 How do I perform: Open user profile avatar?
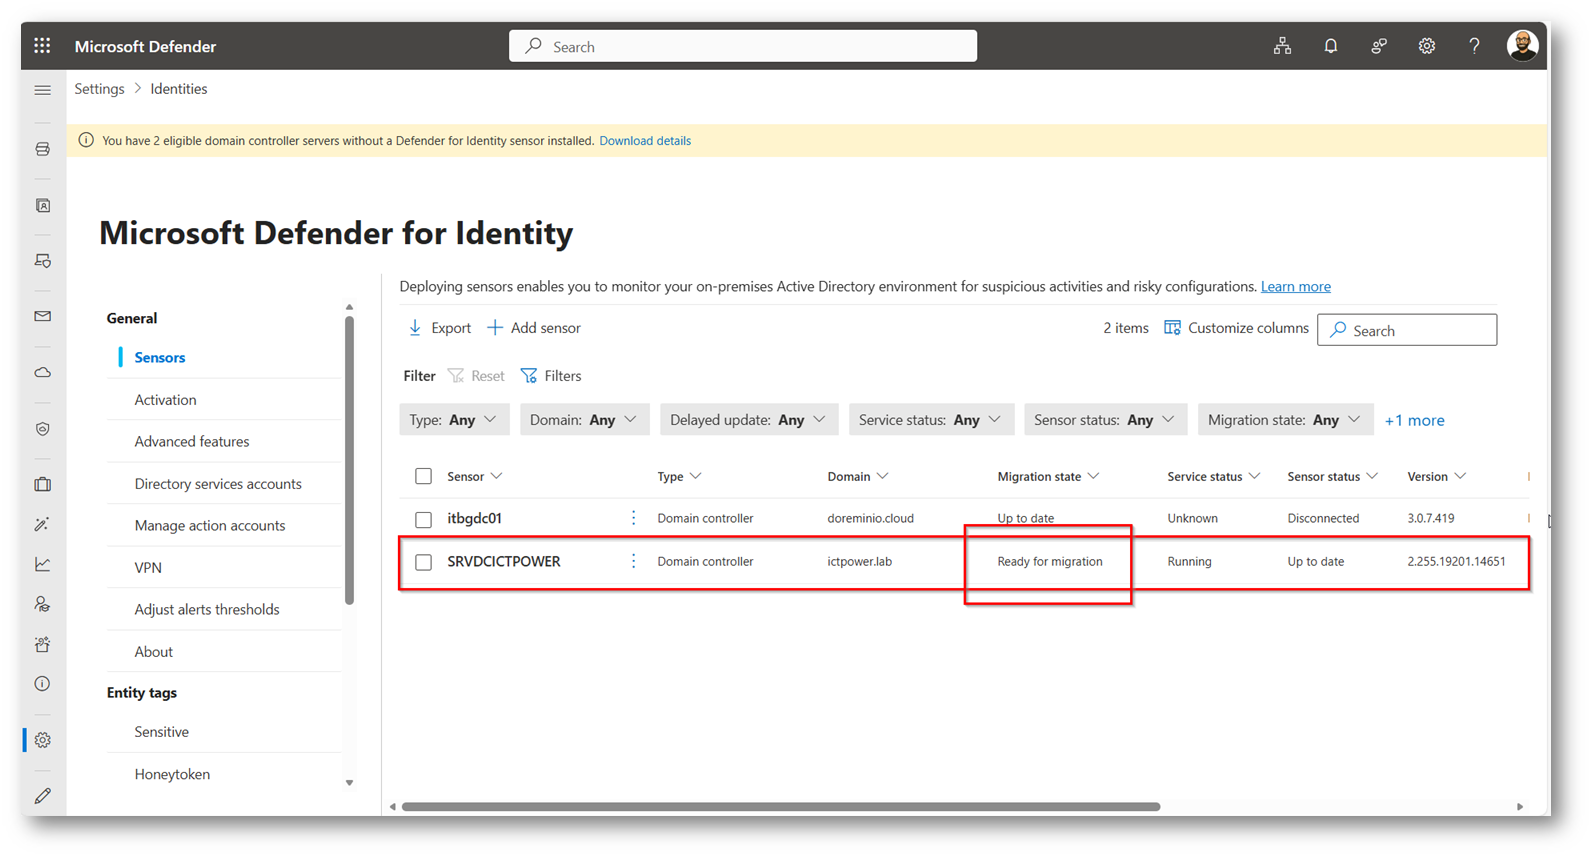click(1522, 45)
